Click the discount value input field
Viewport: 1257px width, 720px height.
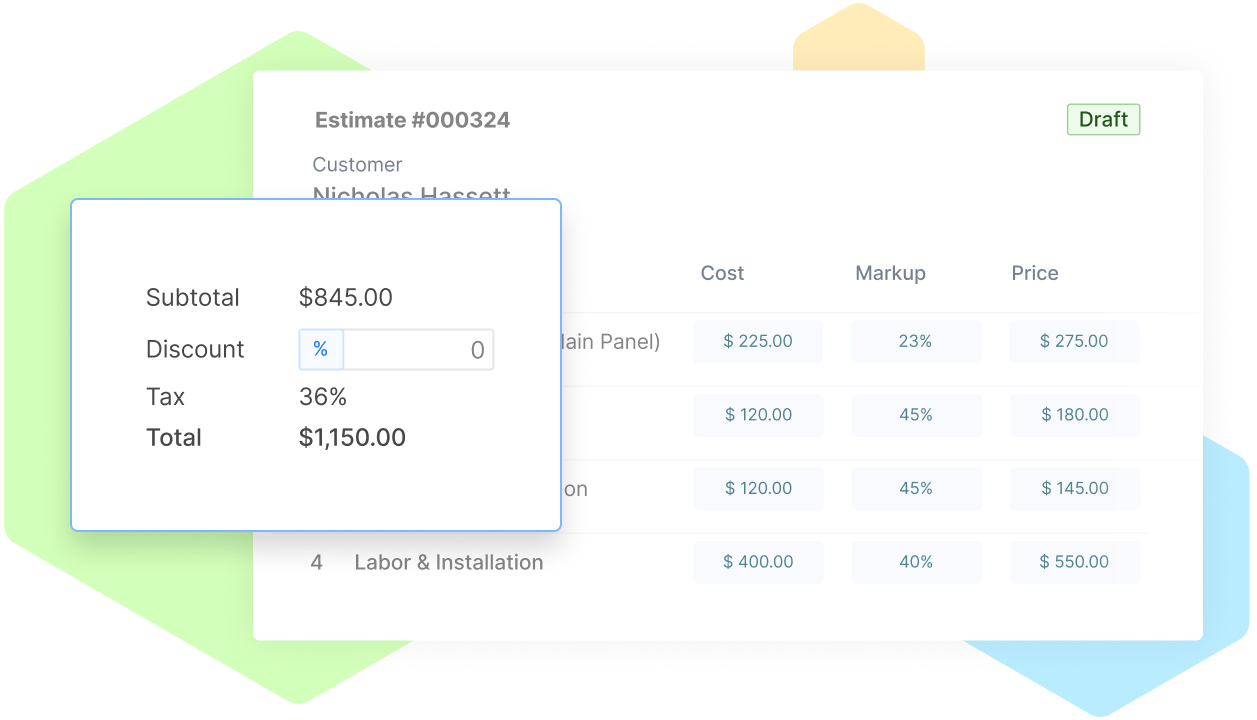coord(420,349)
